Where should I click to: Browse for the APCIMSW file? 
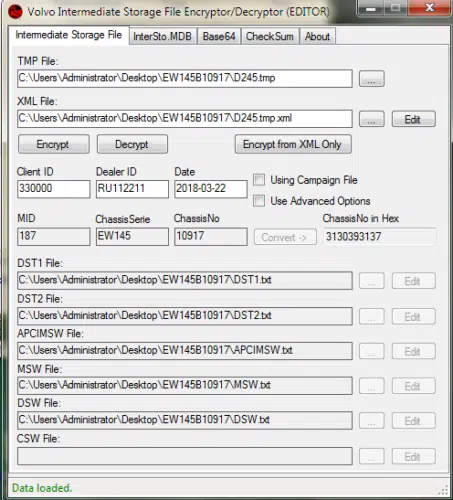(372, 351)
